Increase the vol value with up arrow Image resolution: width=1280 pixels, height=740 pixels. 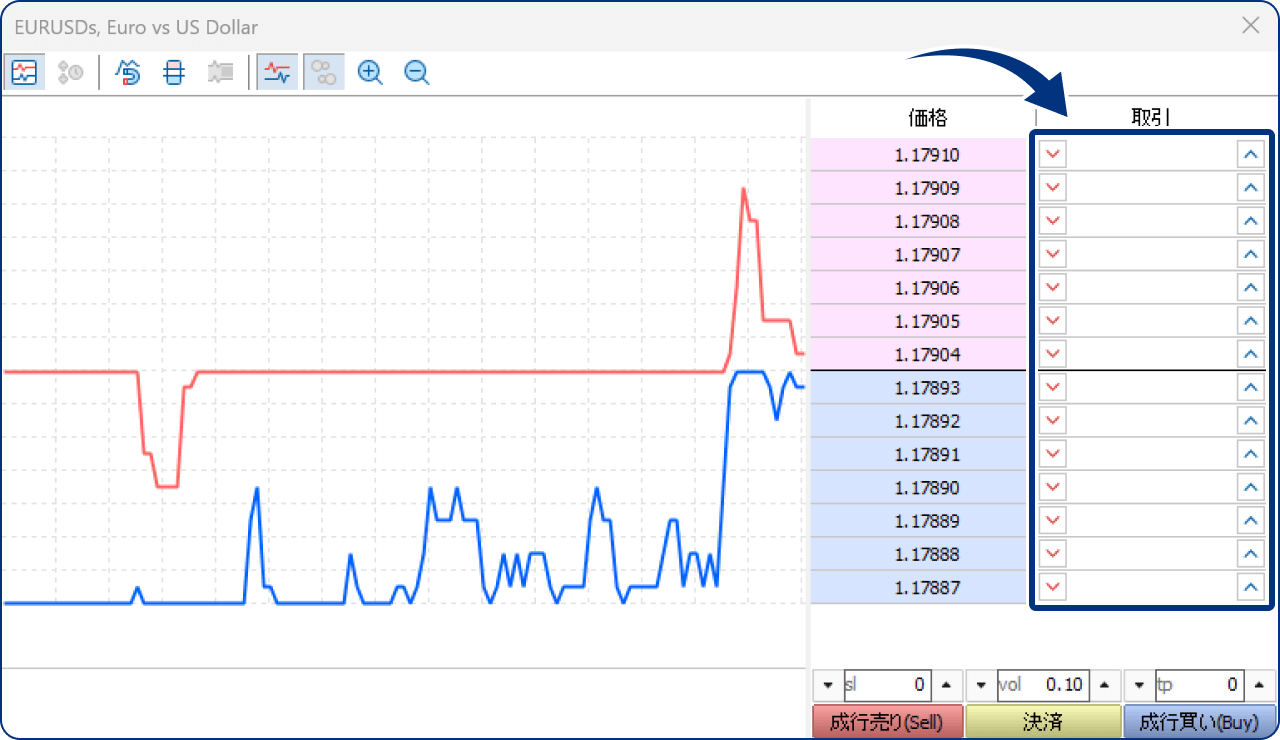click(1104, 685)
